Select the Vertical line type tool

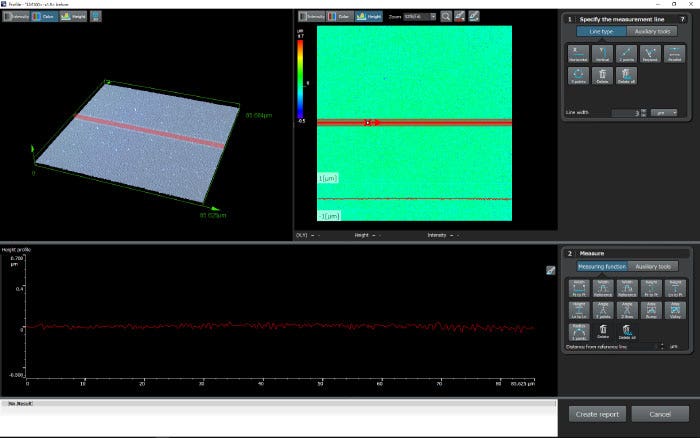tap(603, 53)
